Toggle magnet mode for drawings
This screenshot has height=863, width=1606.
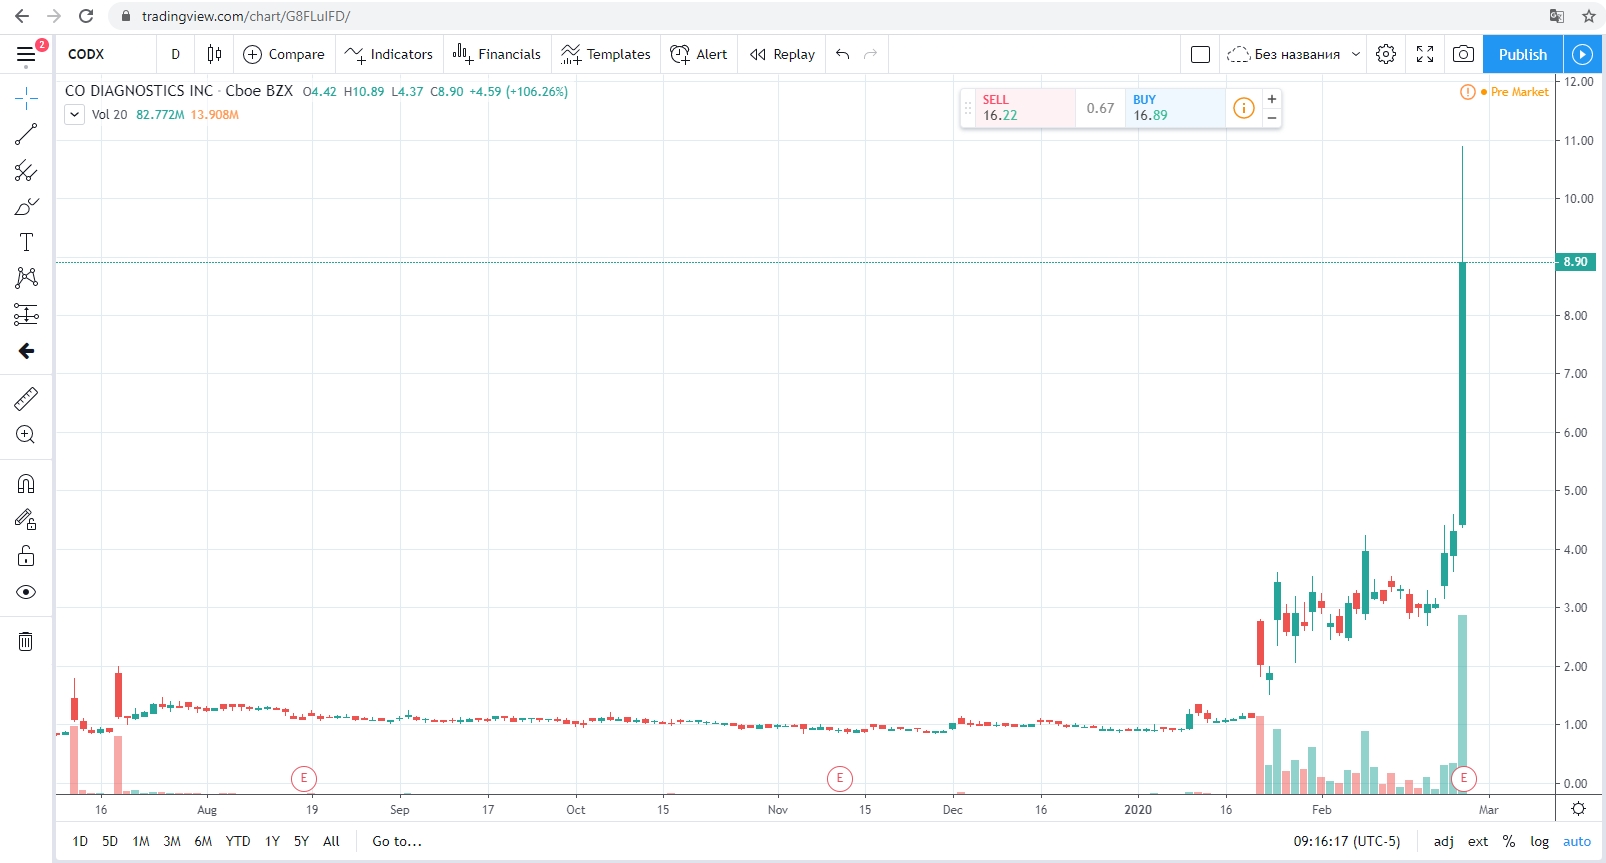(x=26, y=484)
